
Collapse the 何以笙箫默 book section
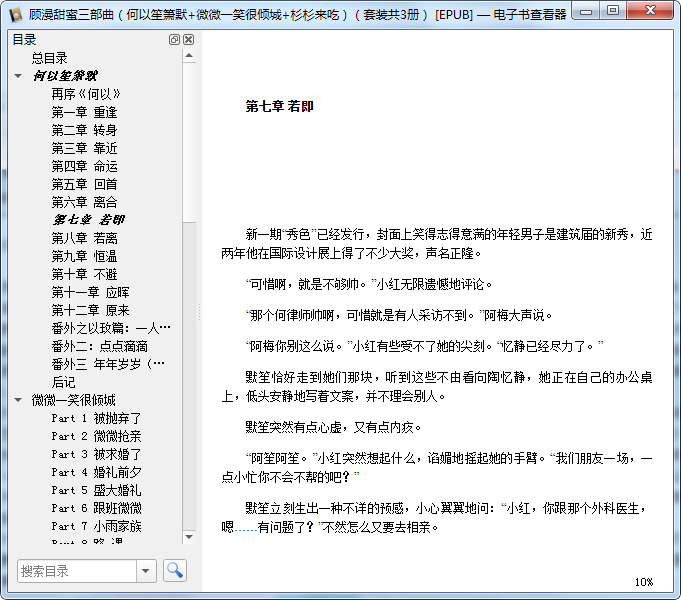18,76
